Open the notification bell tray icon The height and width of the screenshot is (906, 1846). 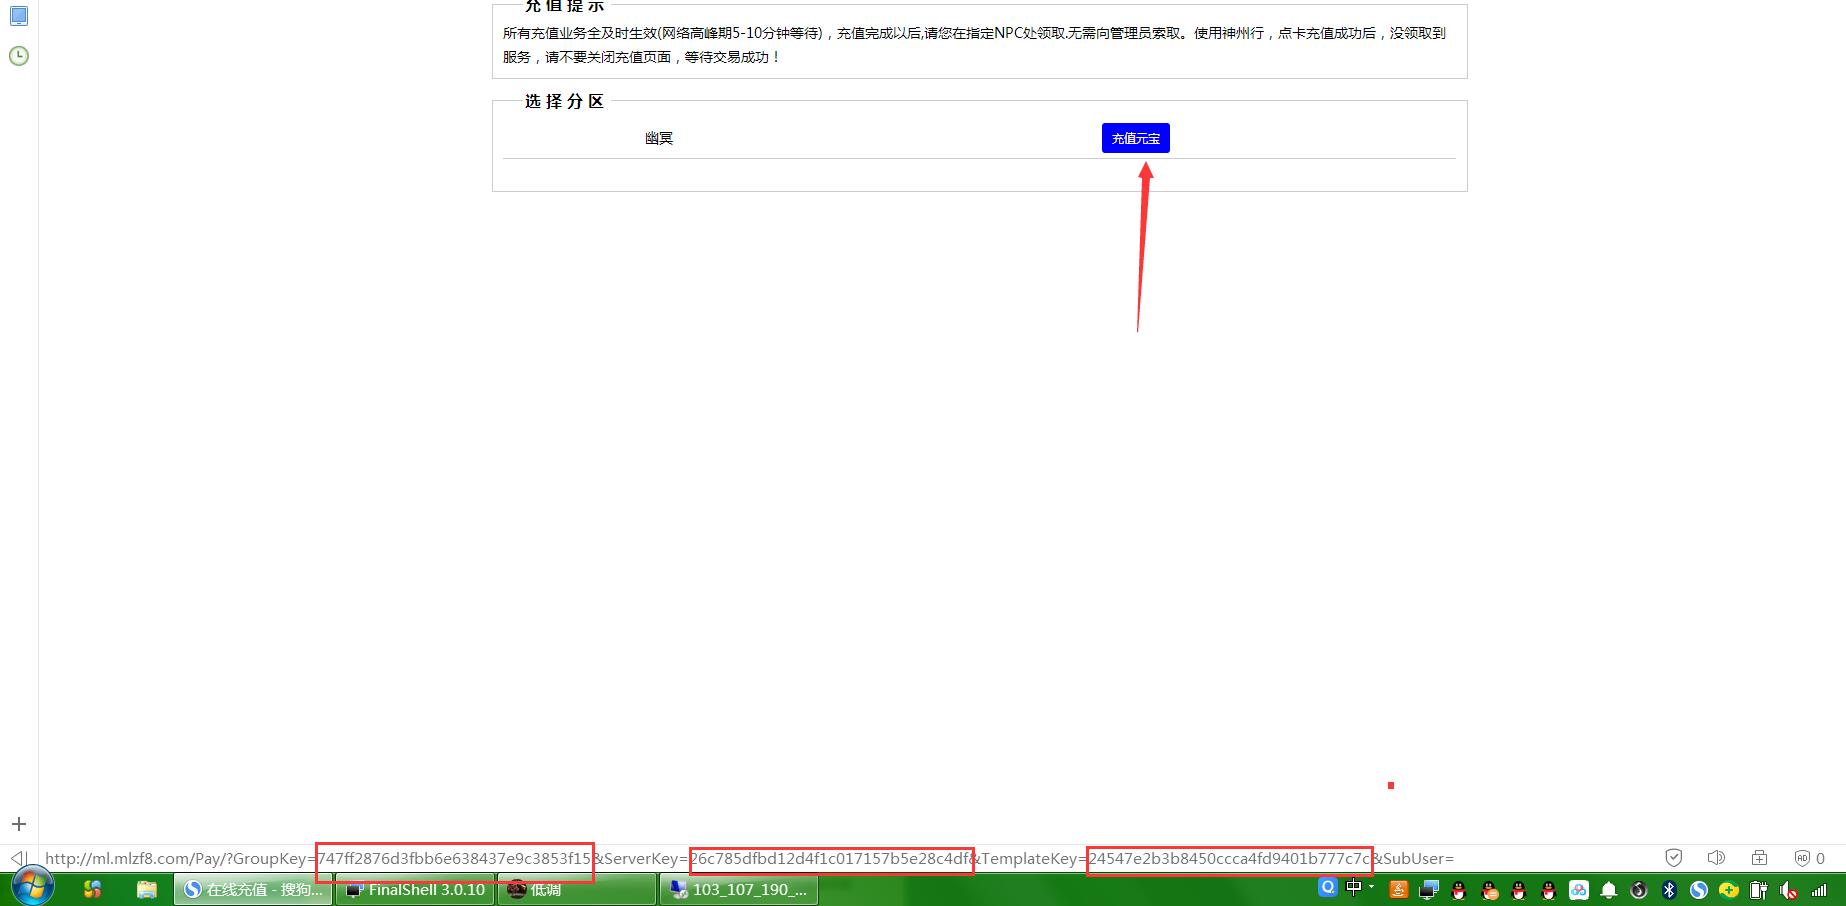(x=1608, y=890)
